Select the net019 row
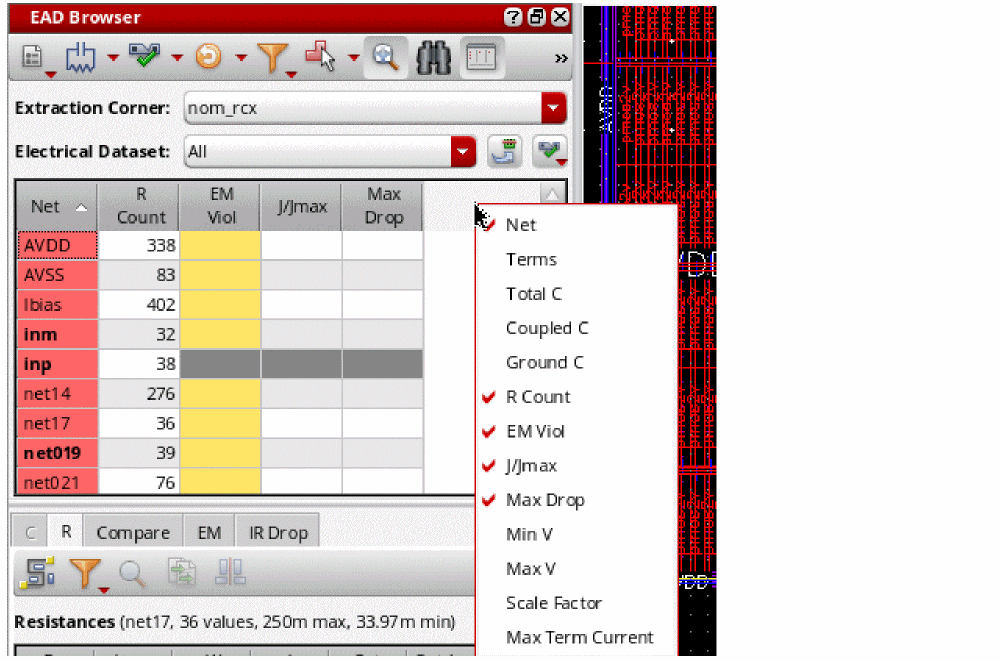The height and width of the screenshot is (661, 1001). [57, 453]
